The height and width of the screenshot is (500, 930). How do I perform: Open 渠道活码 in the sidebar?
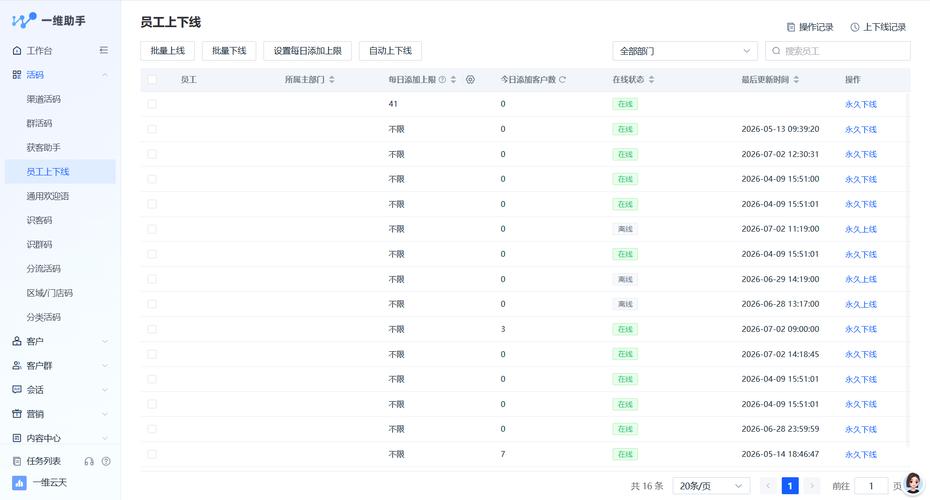tap(44, 99)
